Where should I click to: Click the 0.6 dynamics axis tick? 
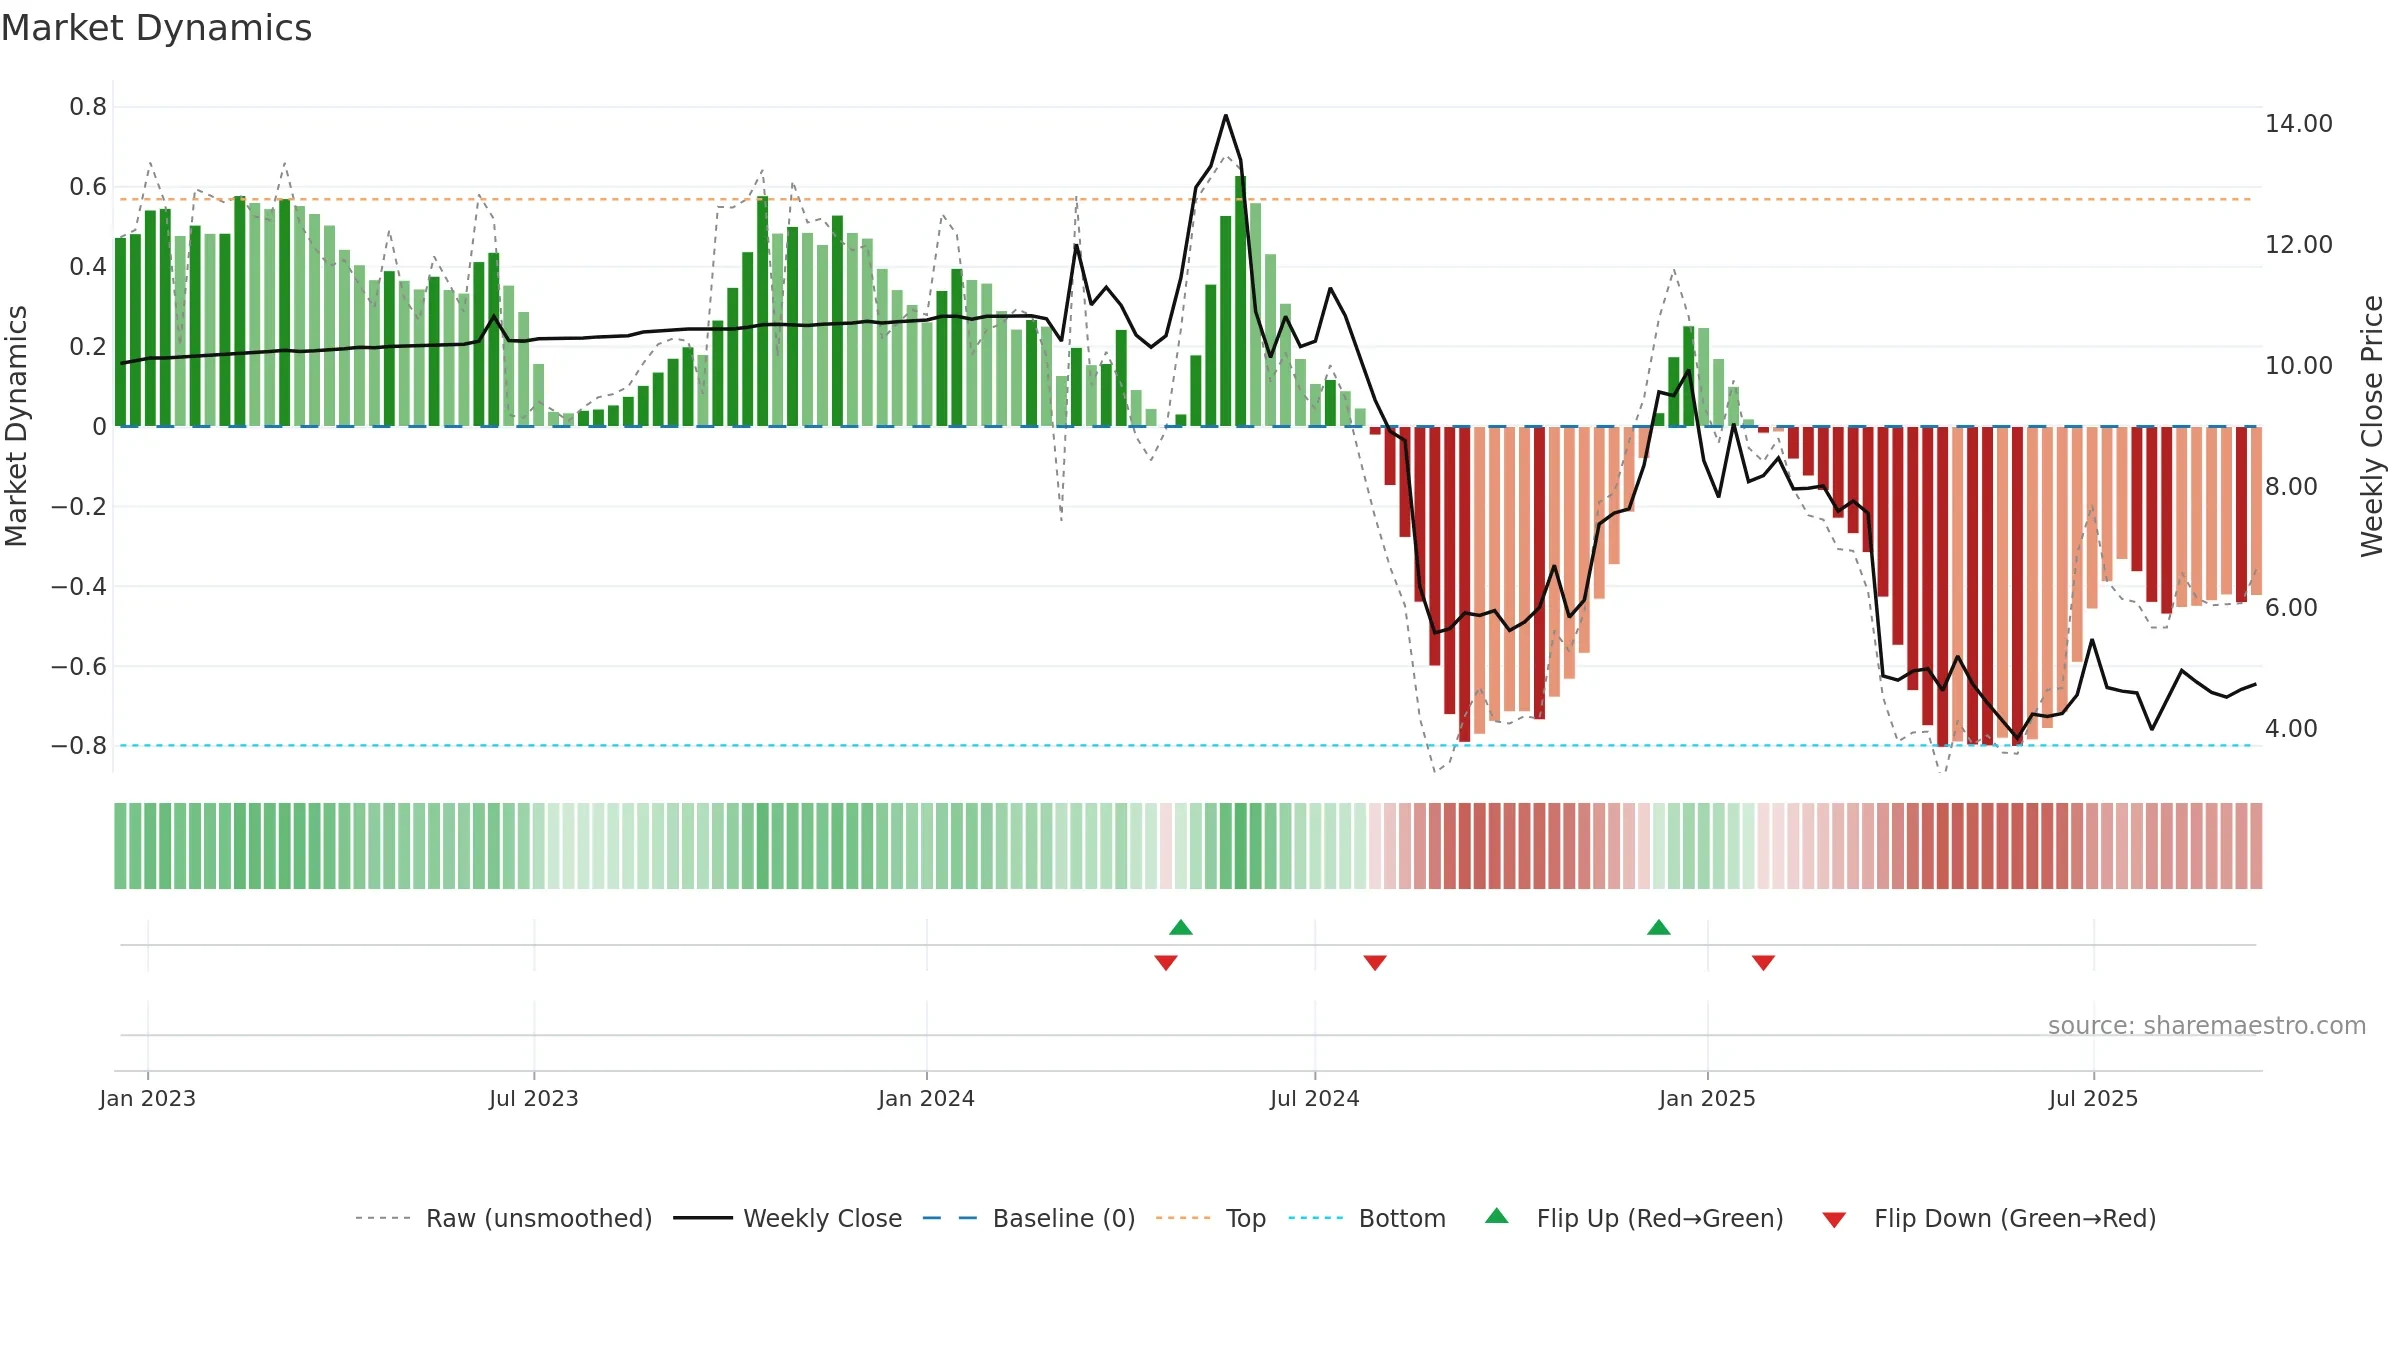88,186
